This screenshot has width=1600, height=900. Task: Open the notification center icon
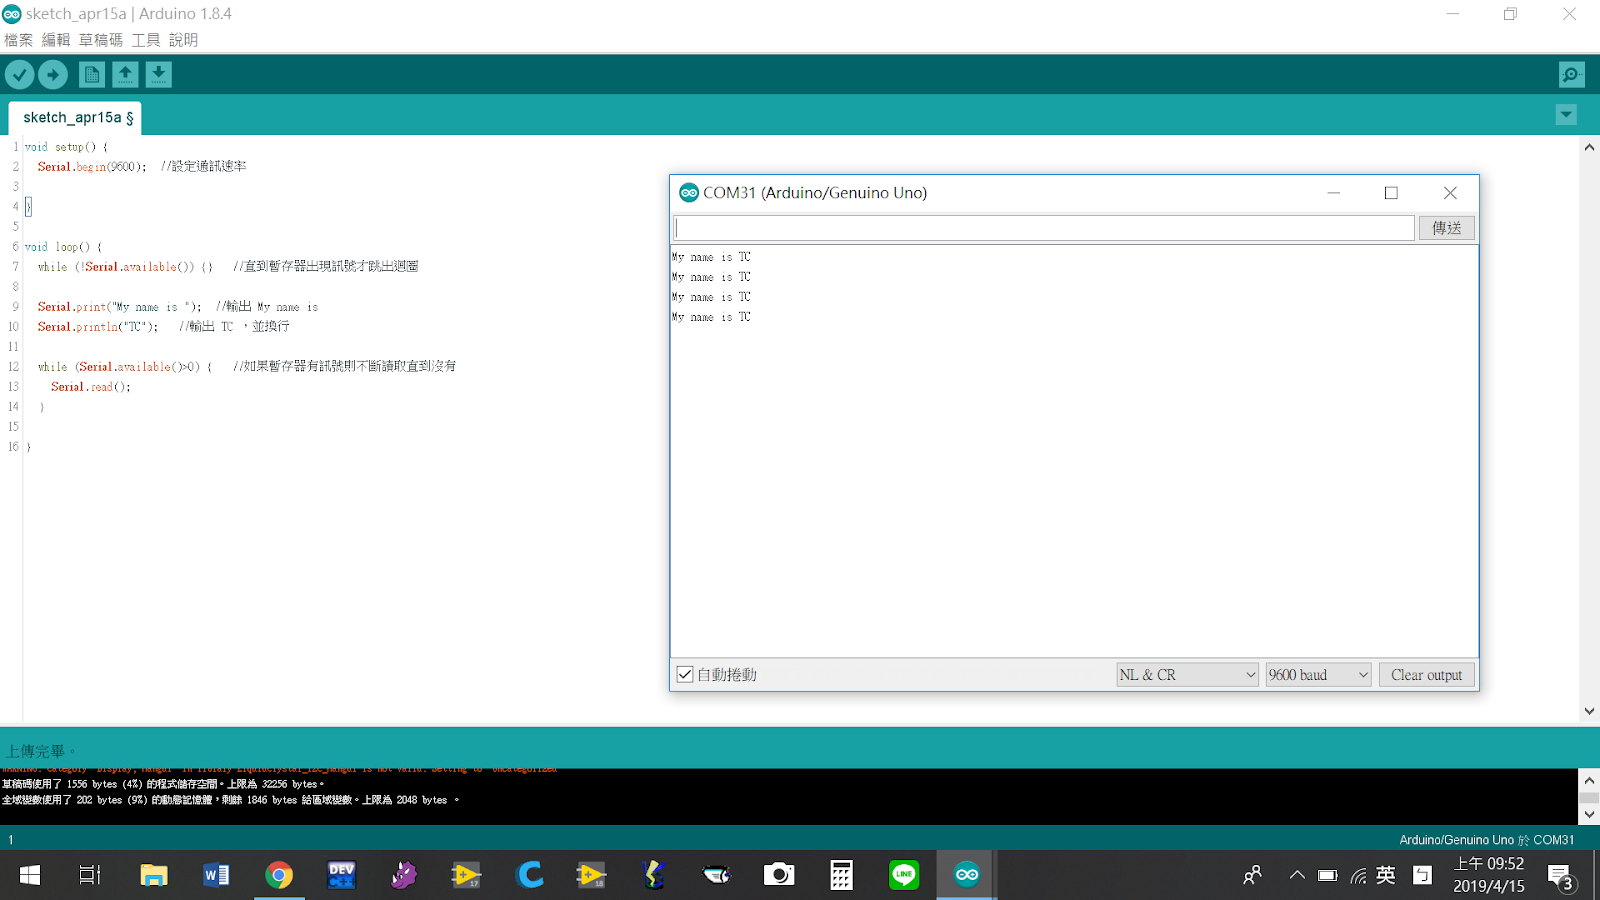[1561, 877]
